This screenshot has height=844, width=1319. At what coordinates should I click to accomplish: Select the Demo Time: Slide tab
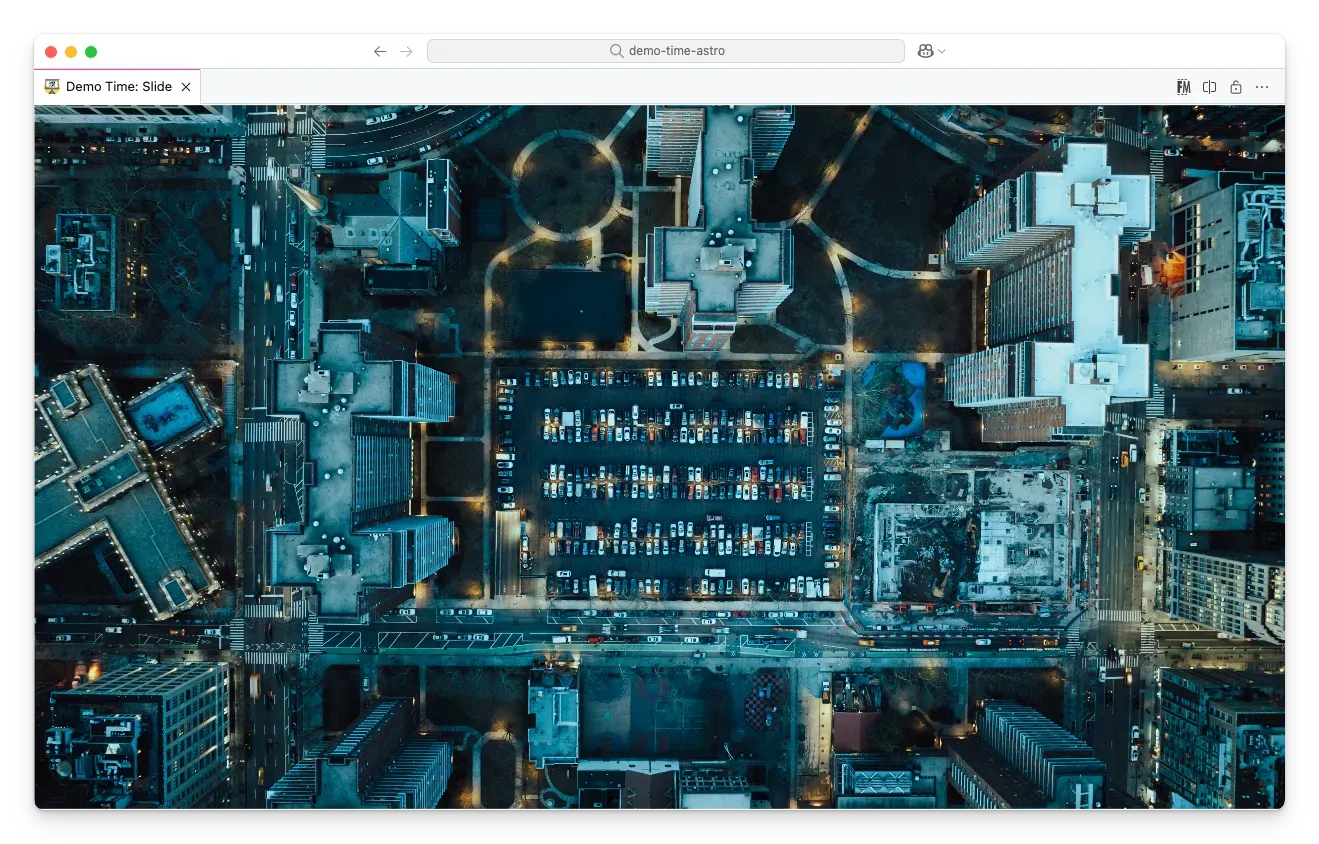(x=118, y=87)
